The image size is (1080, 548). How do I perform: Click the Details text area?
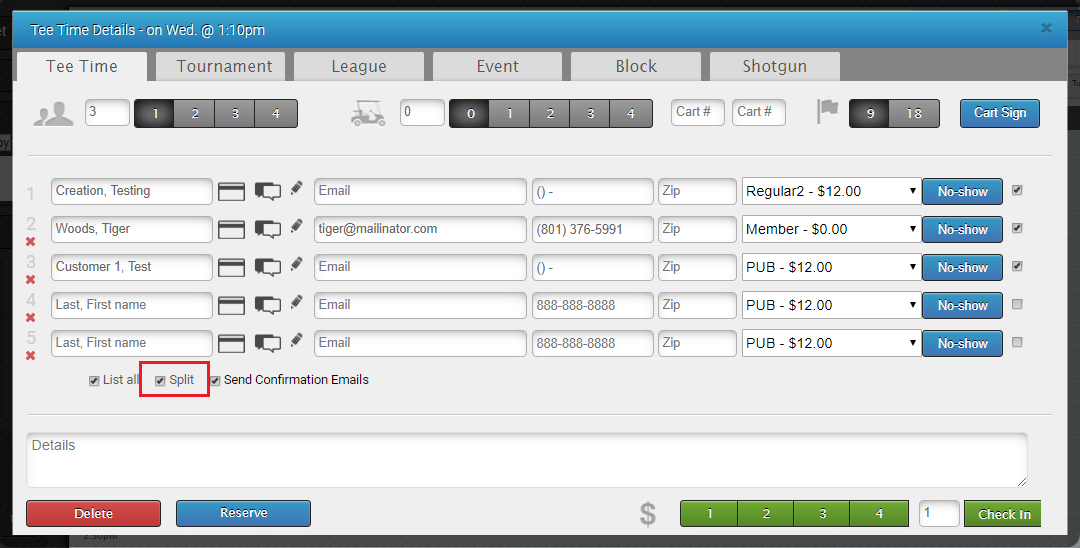[526, 460]
